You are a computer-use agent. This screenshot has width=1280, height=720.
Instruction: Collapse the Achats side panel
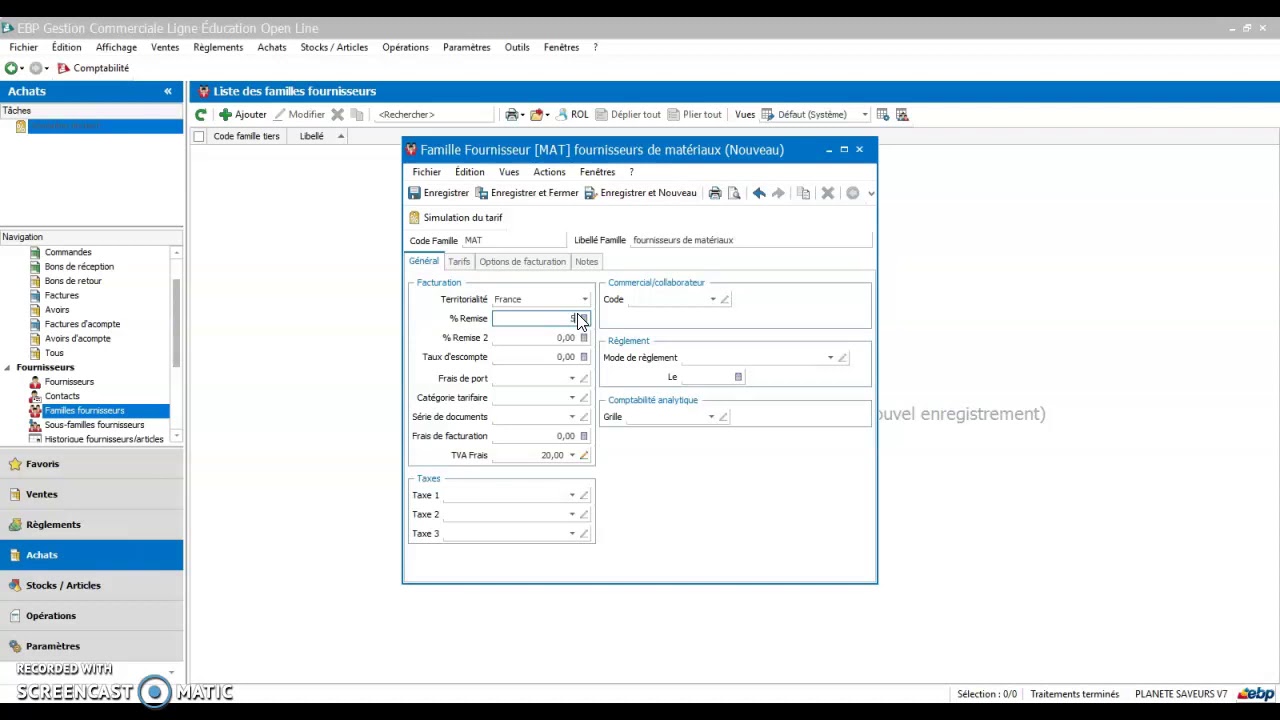point(168,91)
